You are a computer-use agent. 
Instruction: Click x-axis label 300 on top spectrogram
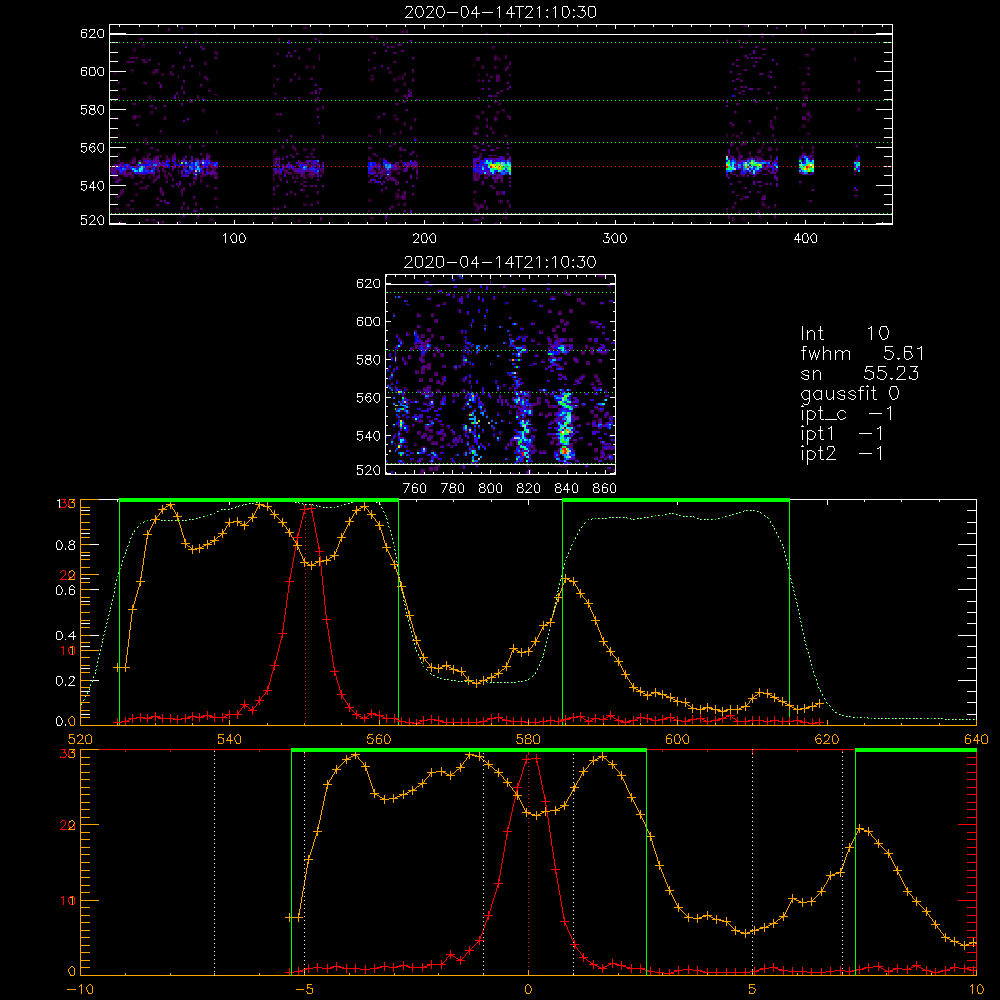[x=614, y=239]
